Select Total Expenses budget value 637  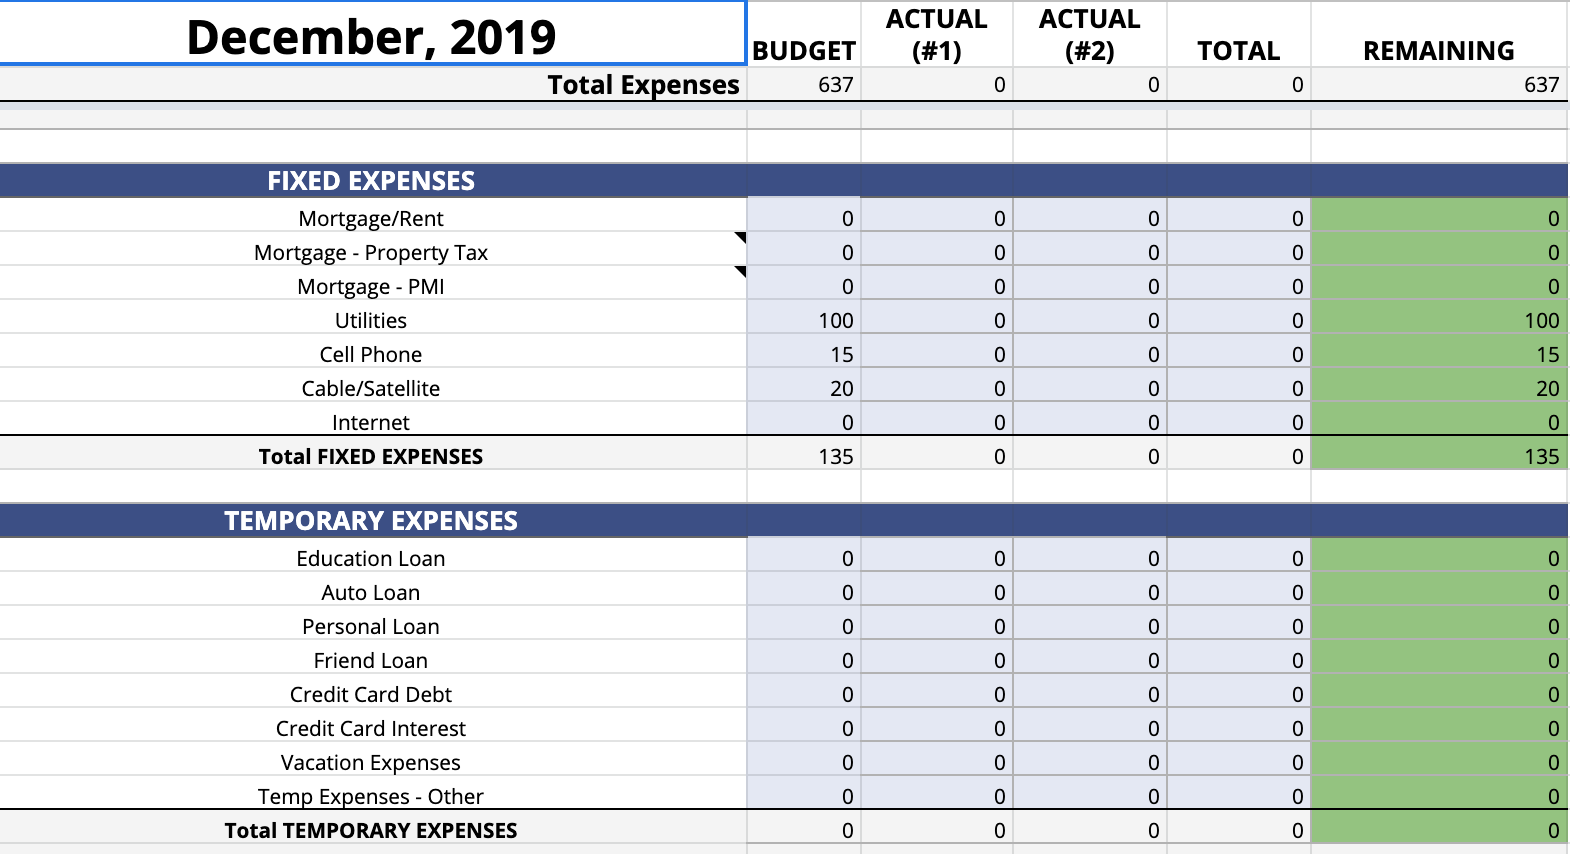pyautogui.click(x=804, y=85)
